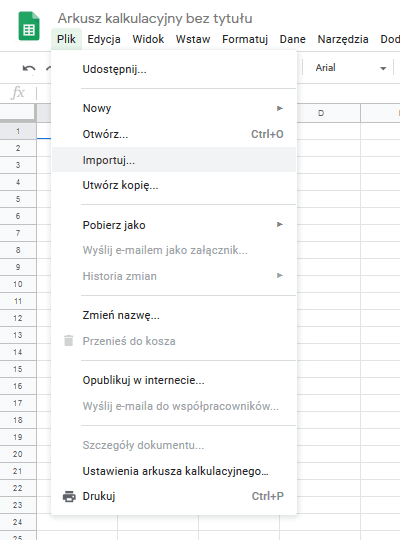Viewport: 400px width, 540px height.
Task: Select row 14 header
Action: (x=18, y=352)
